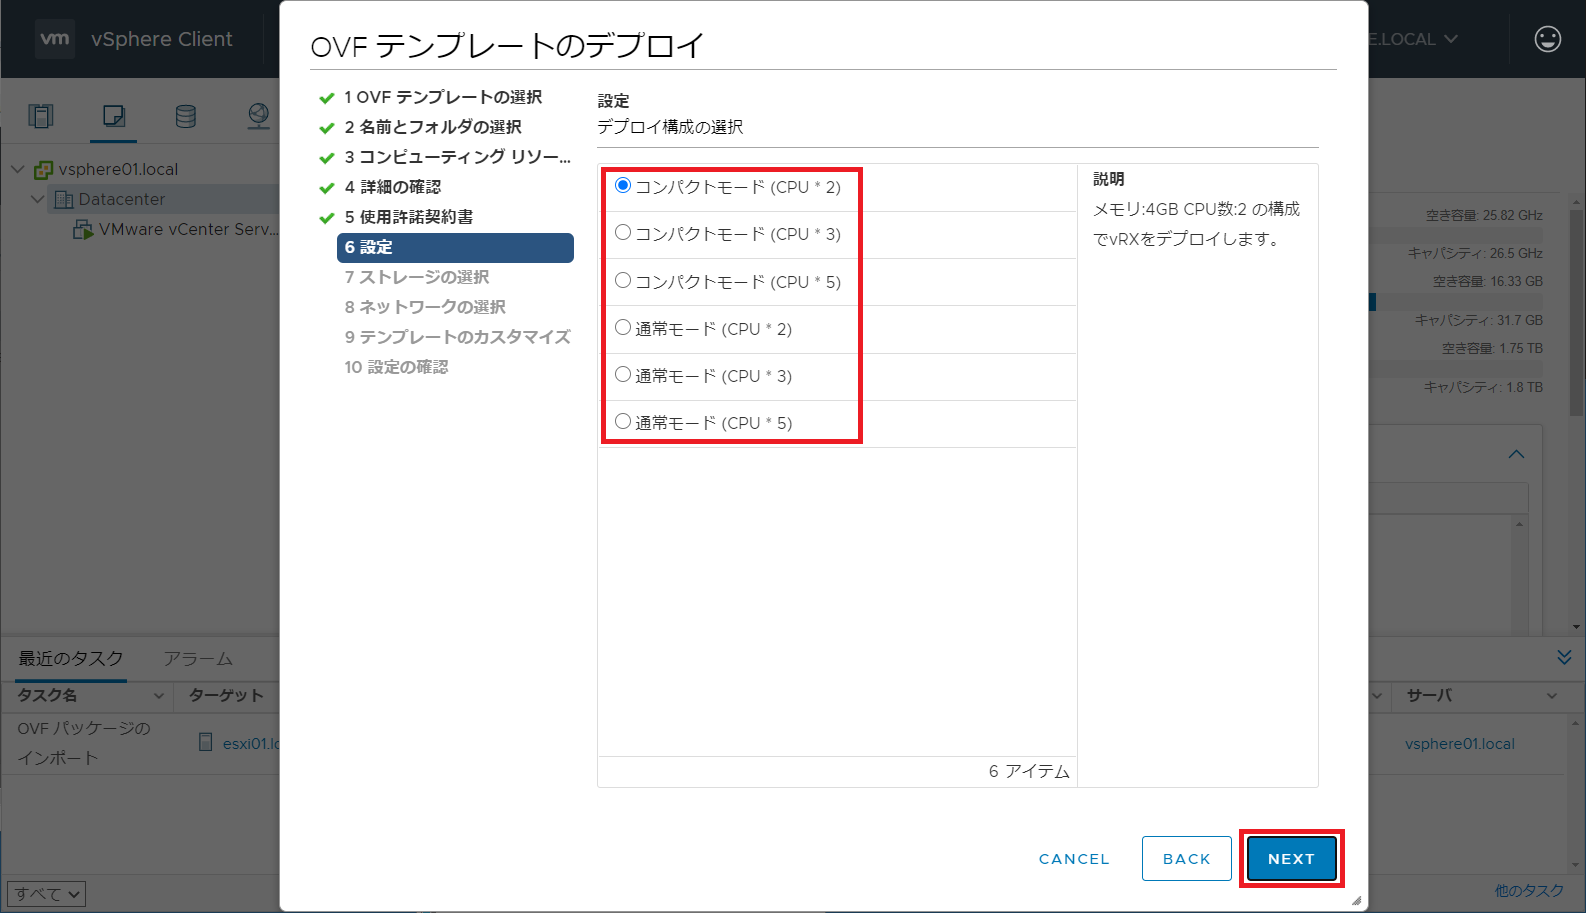
Task: Click the Datacenter icon in tree
Action: click(x=64, y=199)
